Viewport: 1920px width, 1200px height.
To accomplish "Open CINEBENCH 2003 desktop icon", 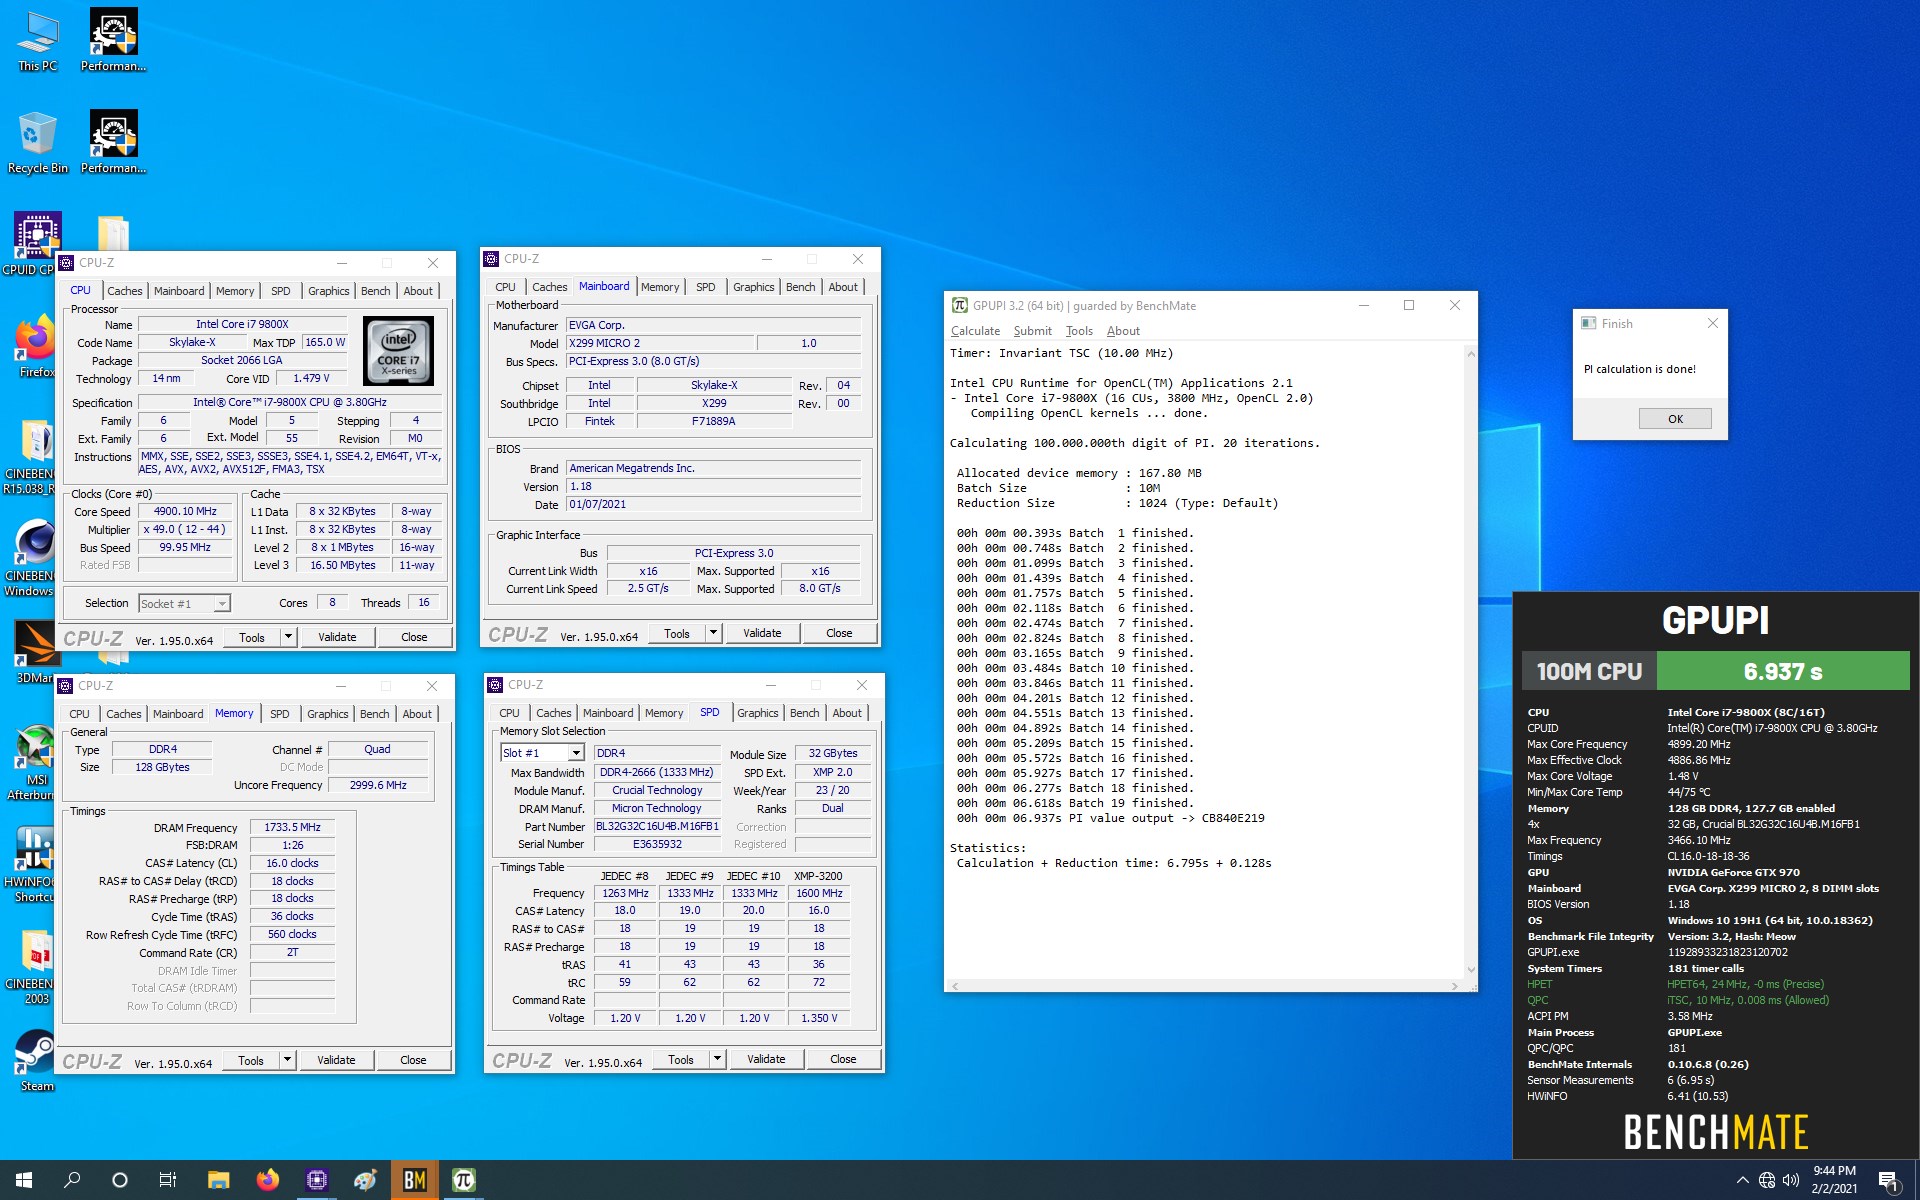I will 35,968.
